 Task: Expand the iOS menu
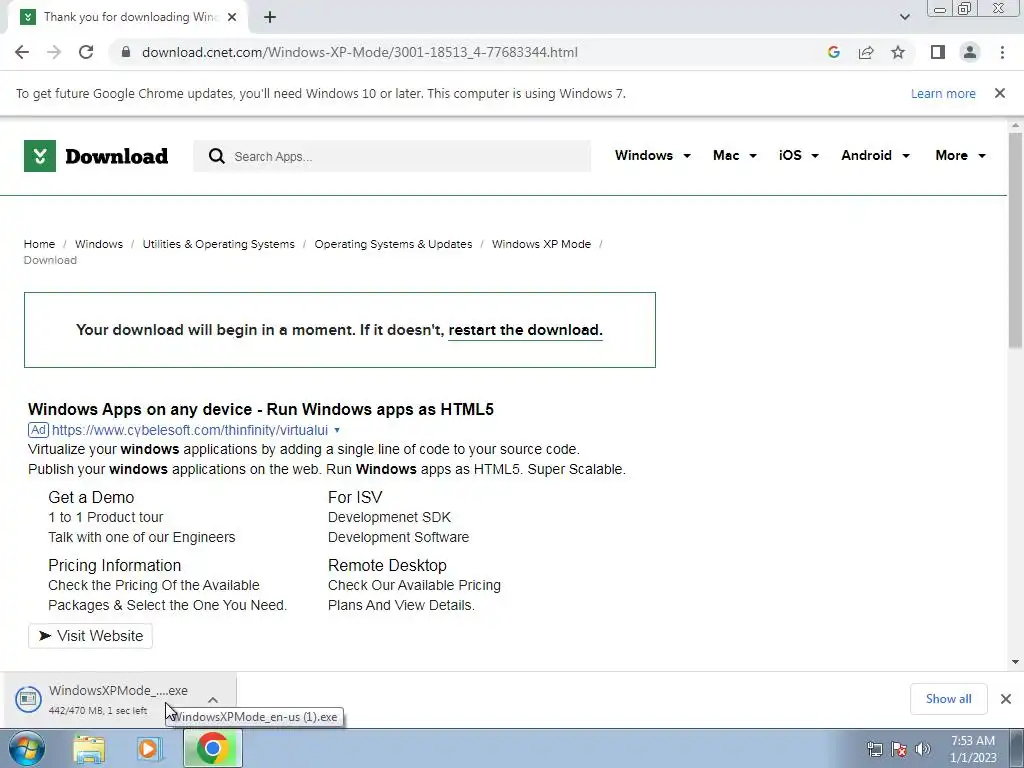799,155
